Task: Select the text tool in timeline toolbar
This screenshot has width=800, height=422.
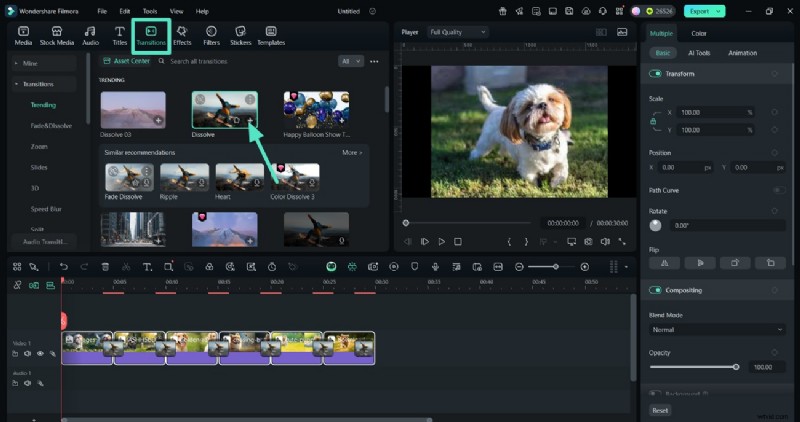Action: (x=147, y=267)
